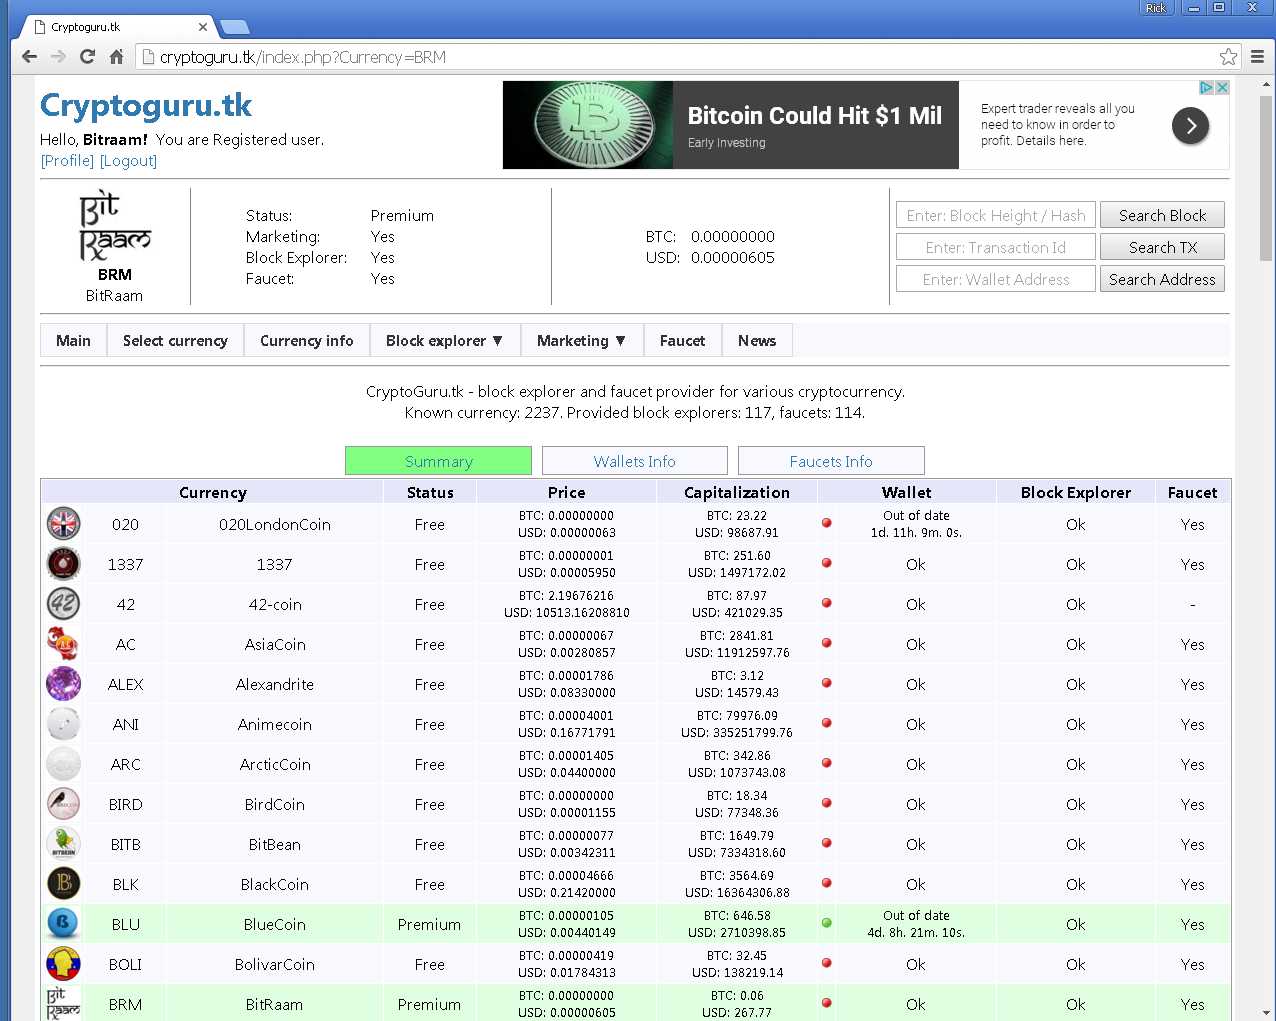Open the Faucet menu item
1276x1021 pixels.
coord(682,340)
